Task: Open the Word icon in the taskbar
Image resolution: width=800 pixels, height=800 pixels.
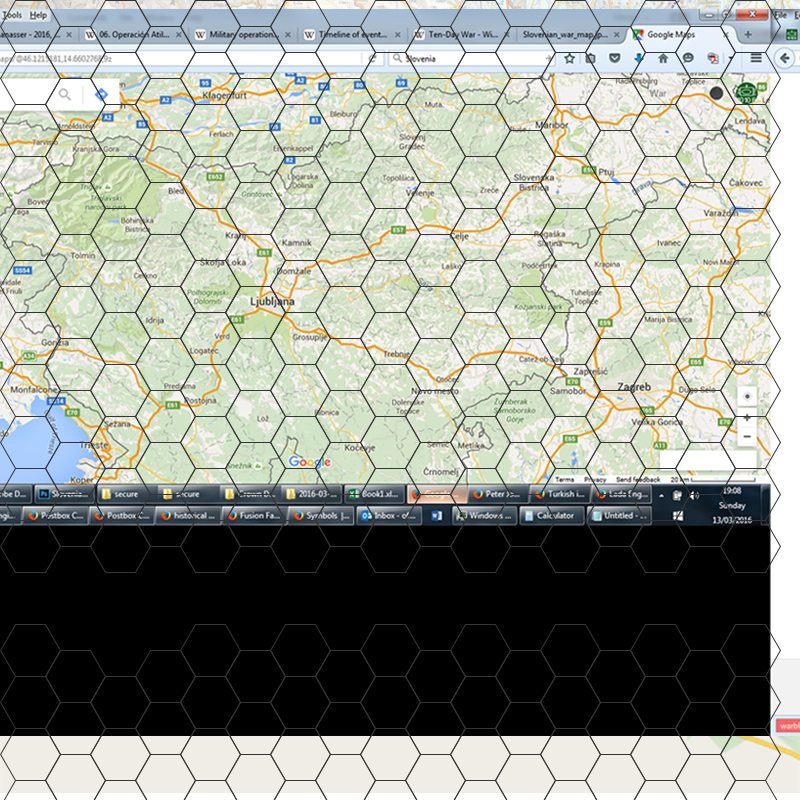Action: pos(437,516)
